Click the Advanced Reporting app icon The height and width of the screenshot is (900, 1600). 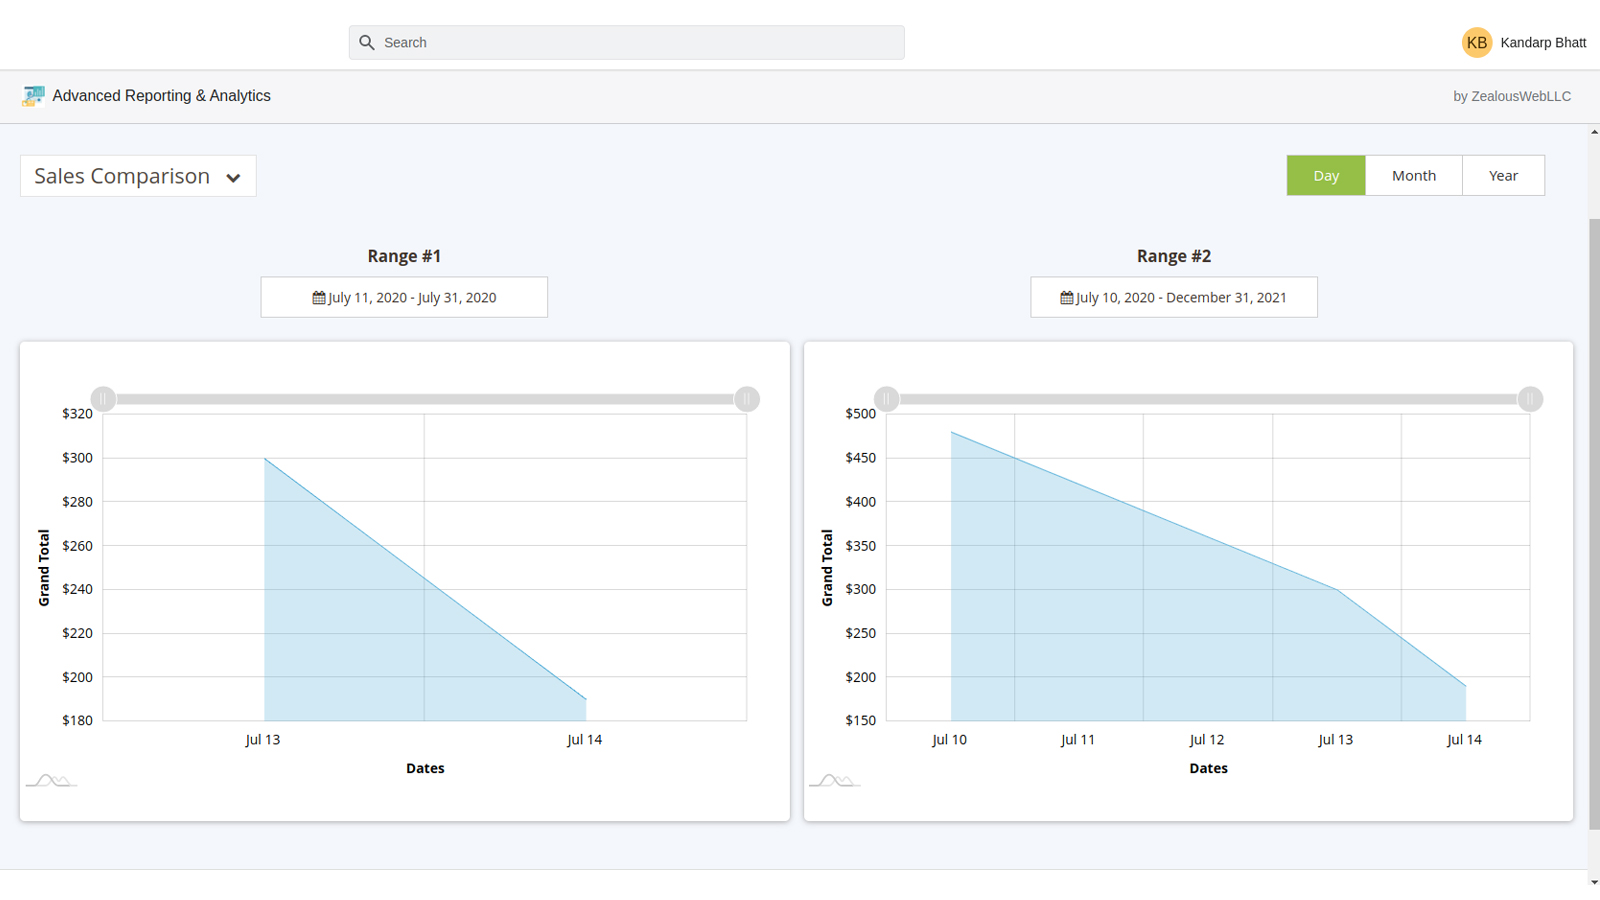coord(33,96)
